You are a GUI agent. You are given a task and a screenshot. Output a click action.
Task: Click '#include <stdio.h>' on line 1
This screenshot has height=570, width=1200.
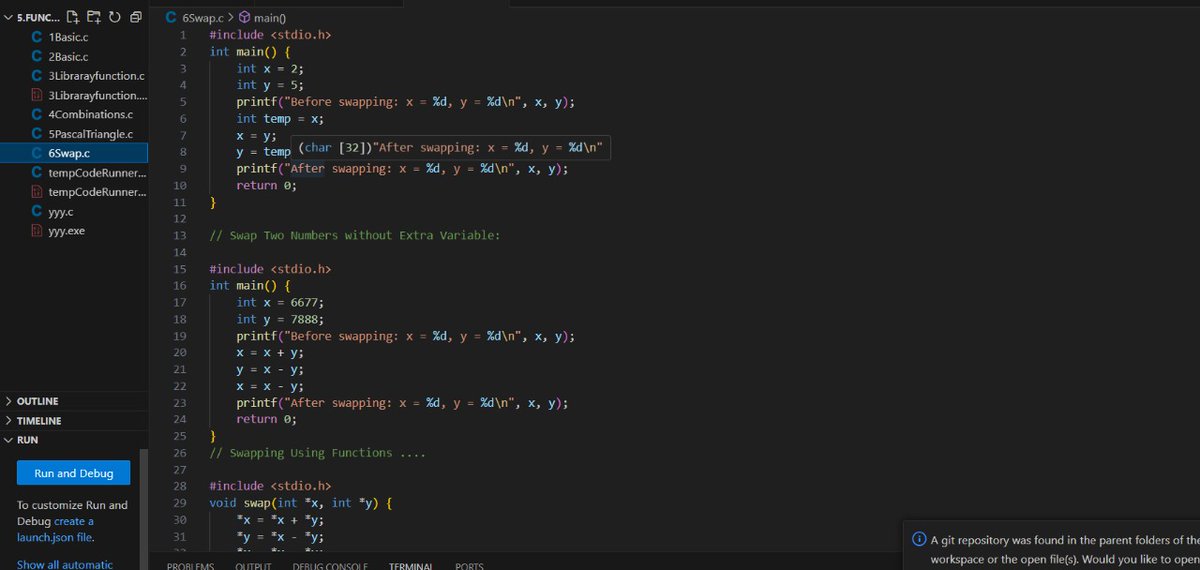pyautogui.click(x=270, y=34)
